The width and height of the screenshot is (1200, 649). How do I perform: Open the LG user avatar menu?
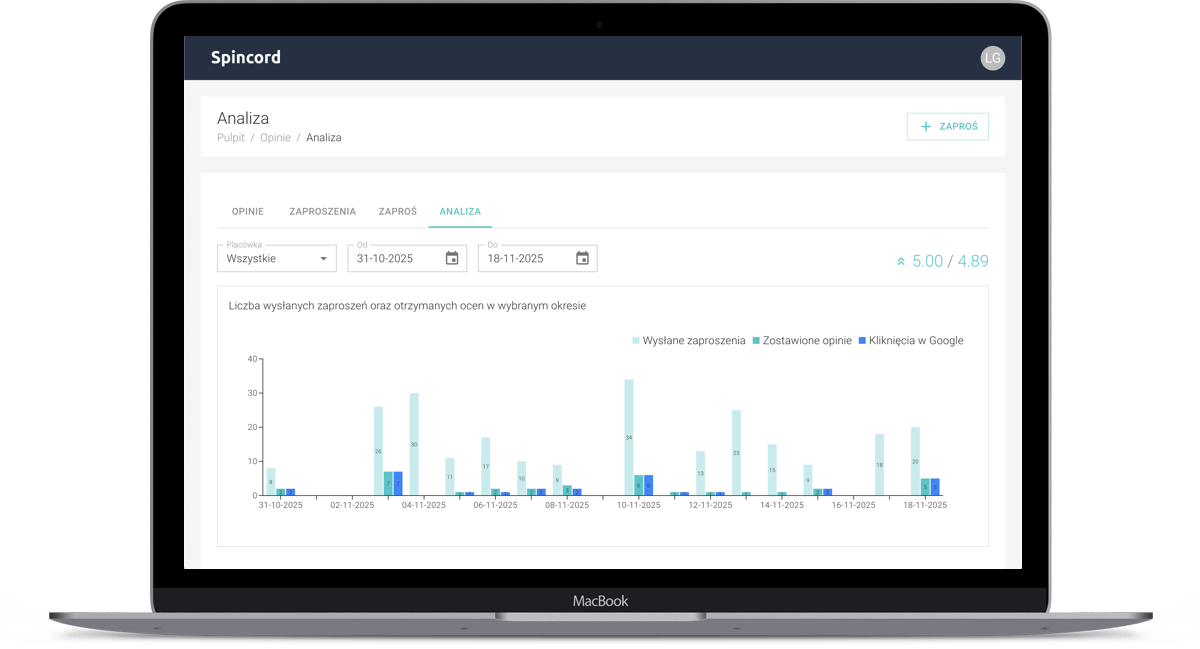pos(992,58)
